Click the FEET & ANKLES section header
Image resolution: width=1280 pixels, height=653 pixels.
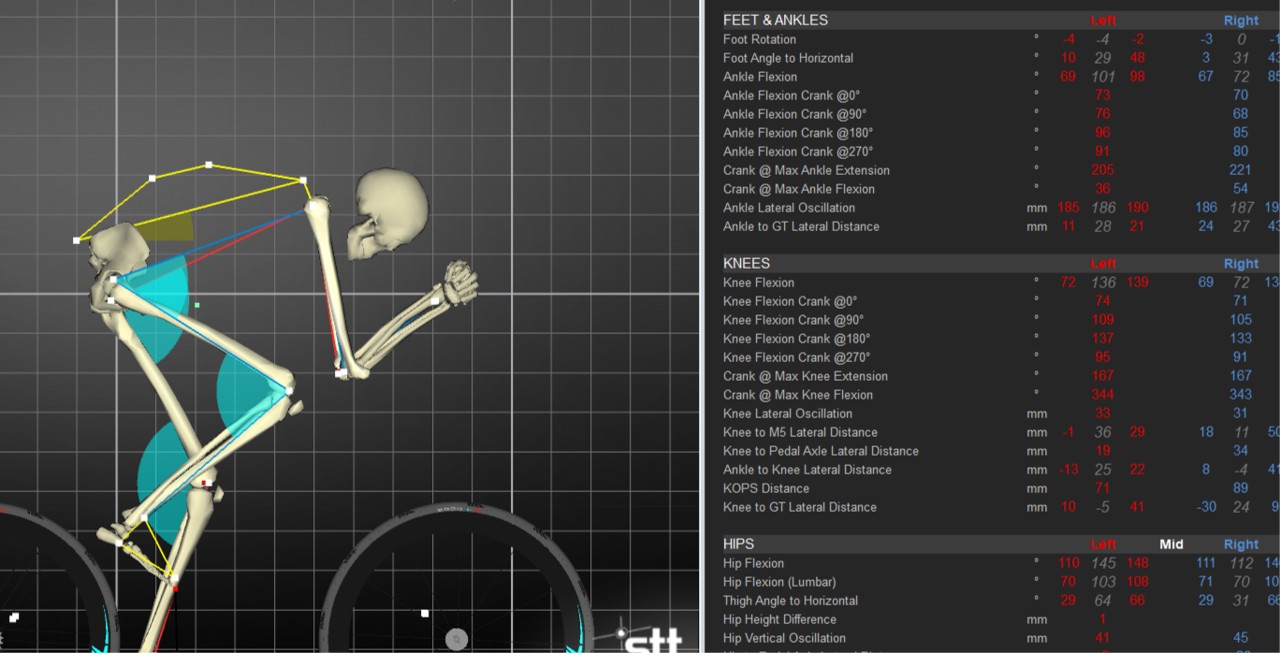[x=775, y=20]
